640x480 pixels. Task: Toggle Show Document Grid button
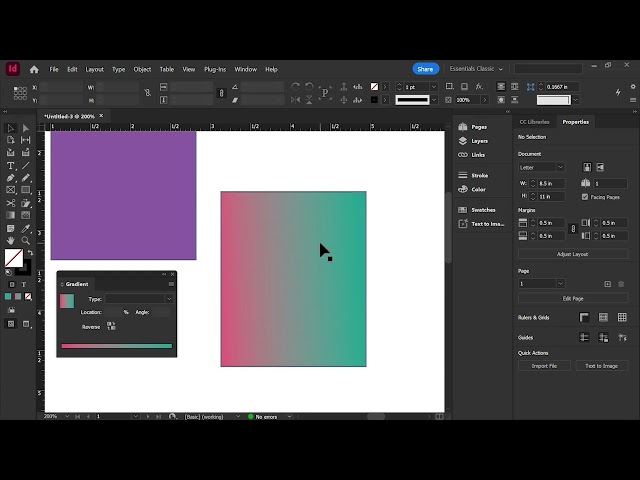pos(622,318)
